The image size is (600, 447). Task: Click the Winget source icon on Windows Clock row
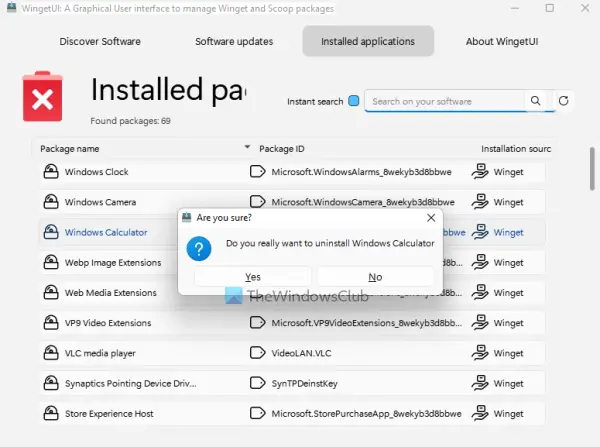pos(480,171)
